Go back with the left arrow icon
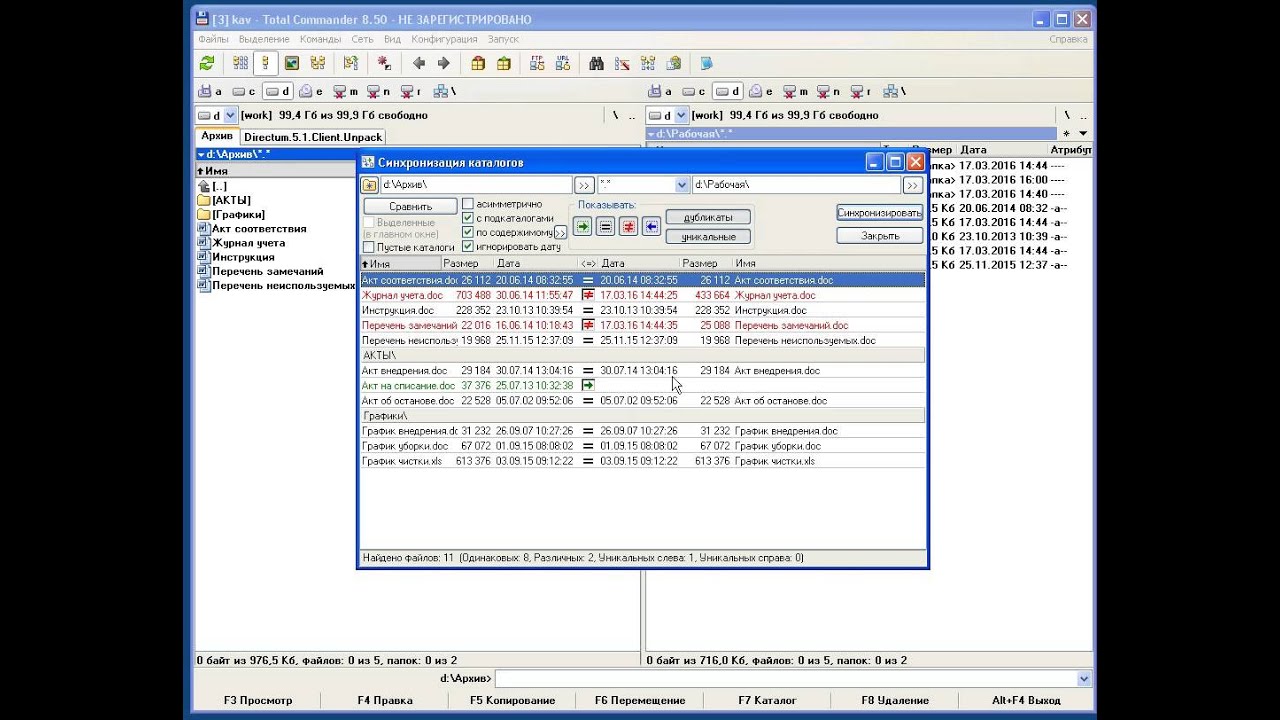The image size is (1280, 720). coord(418,63)
